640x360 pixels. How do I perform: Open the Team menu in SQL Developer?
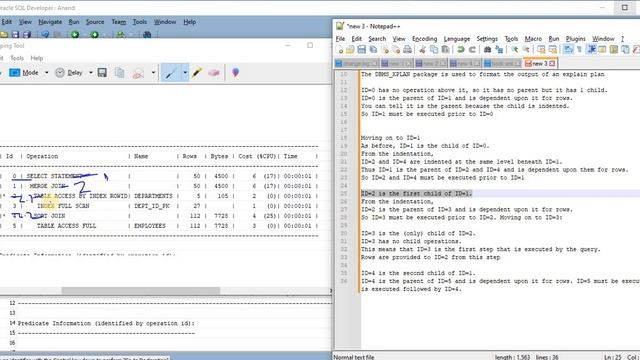[x=119, y=22]
